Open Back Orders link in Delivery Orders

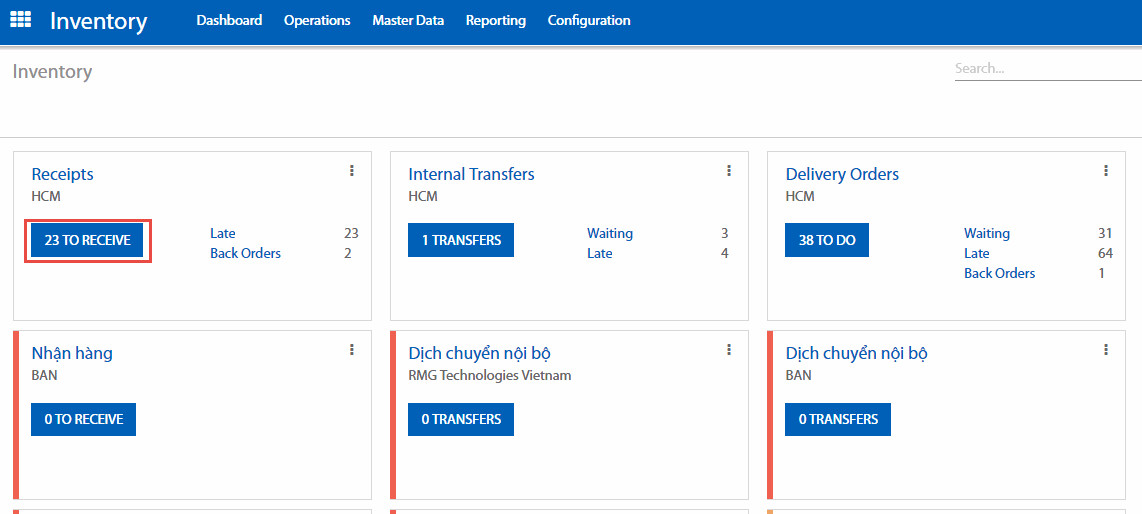999,273
